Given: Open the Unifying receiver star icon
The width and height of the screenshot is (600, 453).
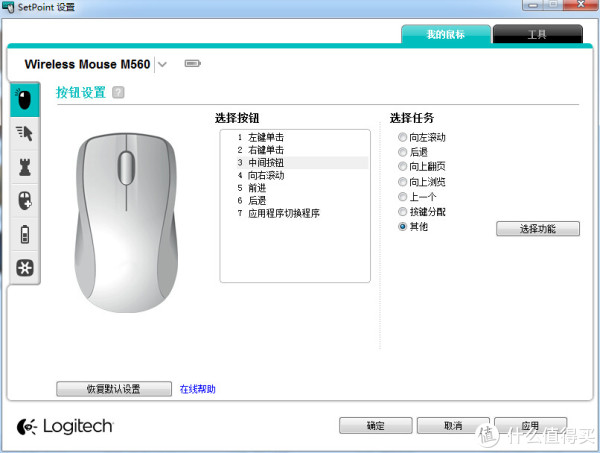Looking at the screenshot, I should [25, 267].
